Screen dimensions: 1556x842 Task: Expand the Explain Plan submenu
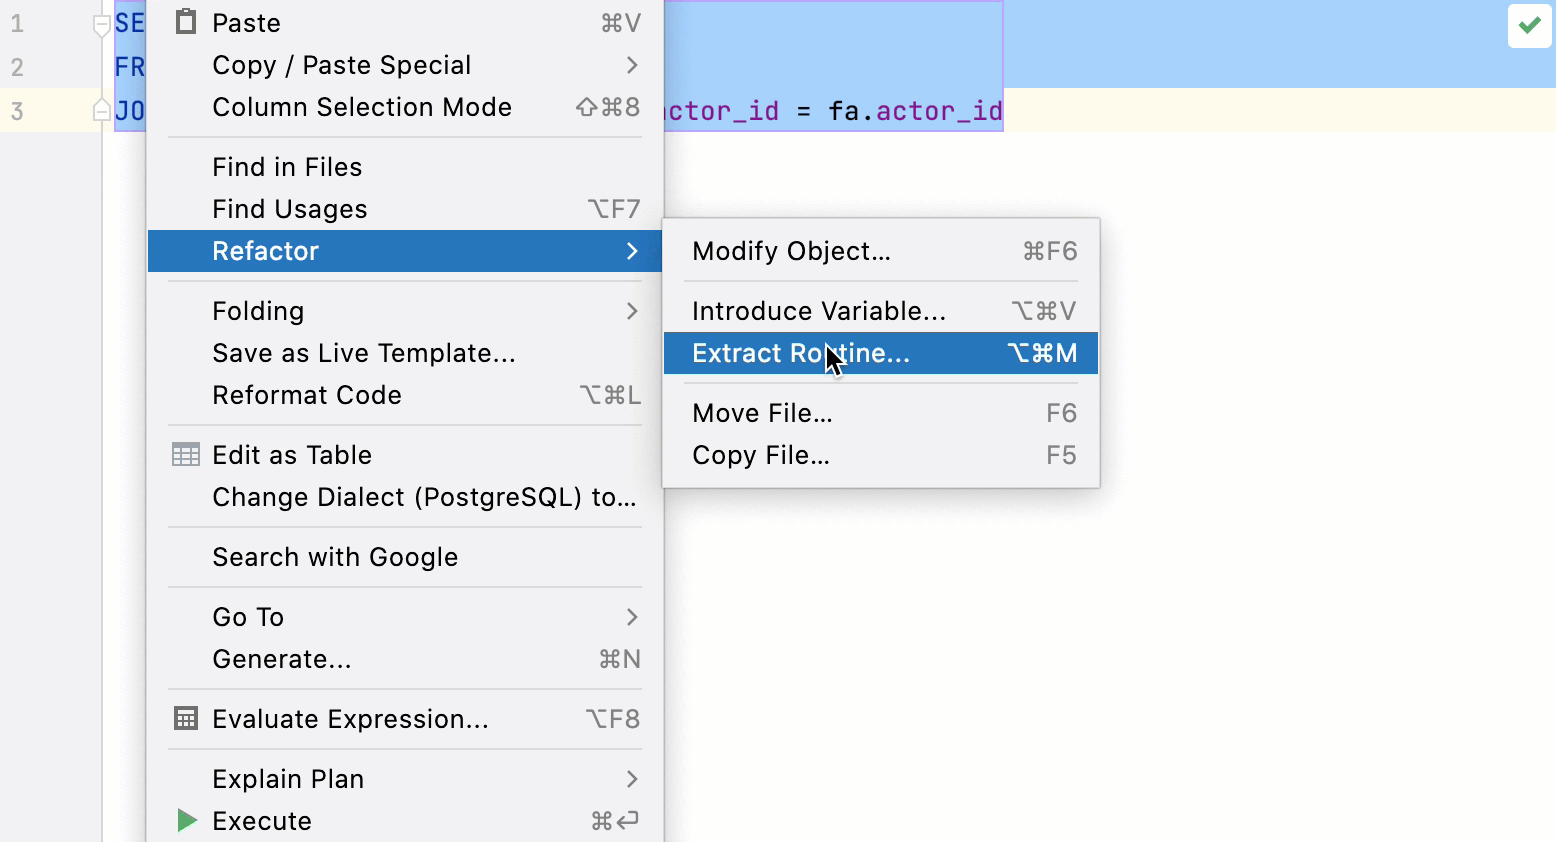pos(632,779)
